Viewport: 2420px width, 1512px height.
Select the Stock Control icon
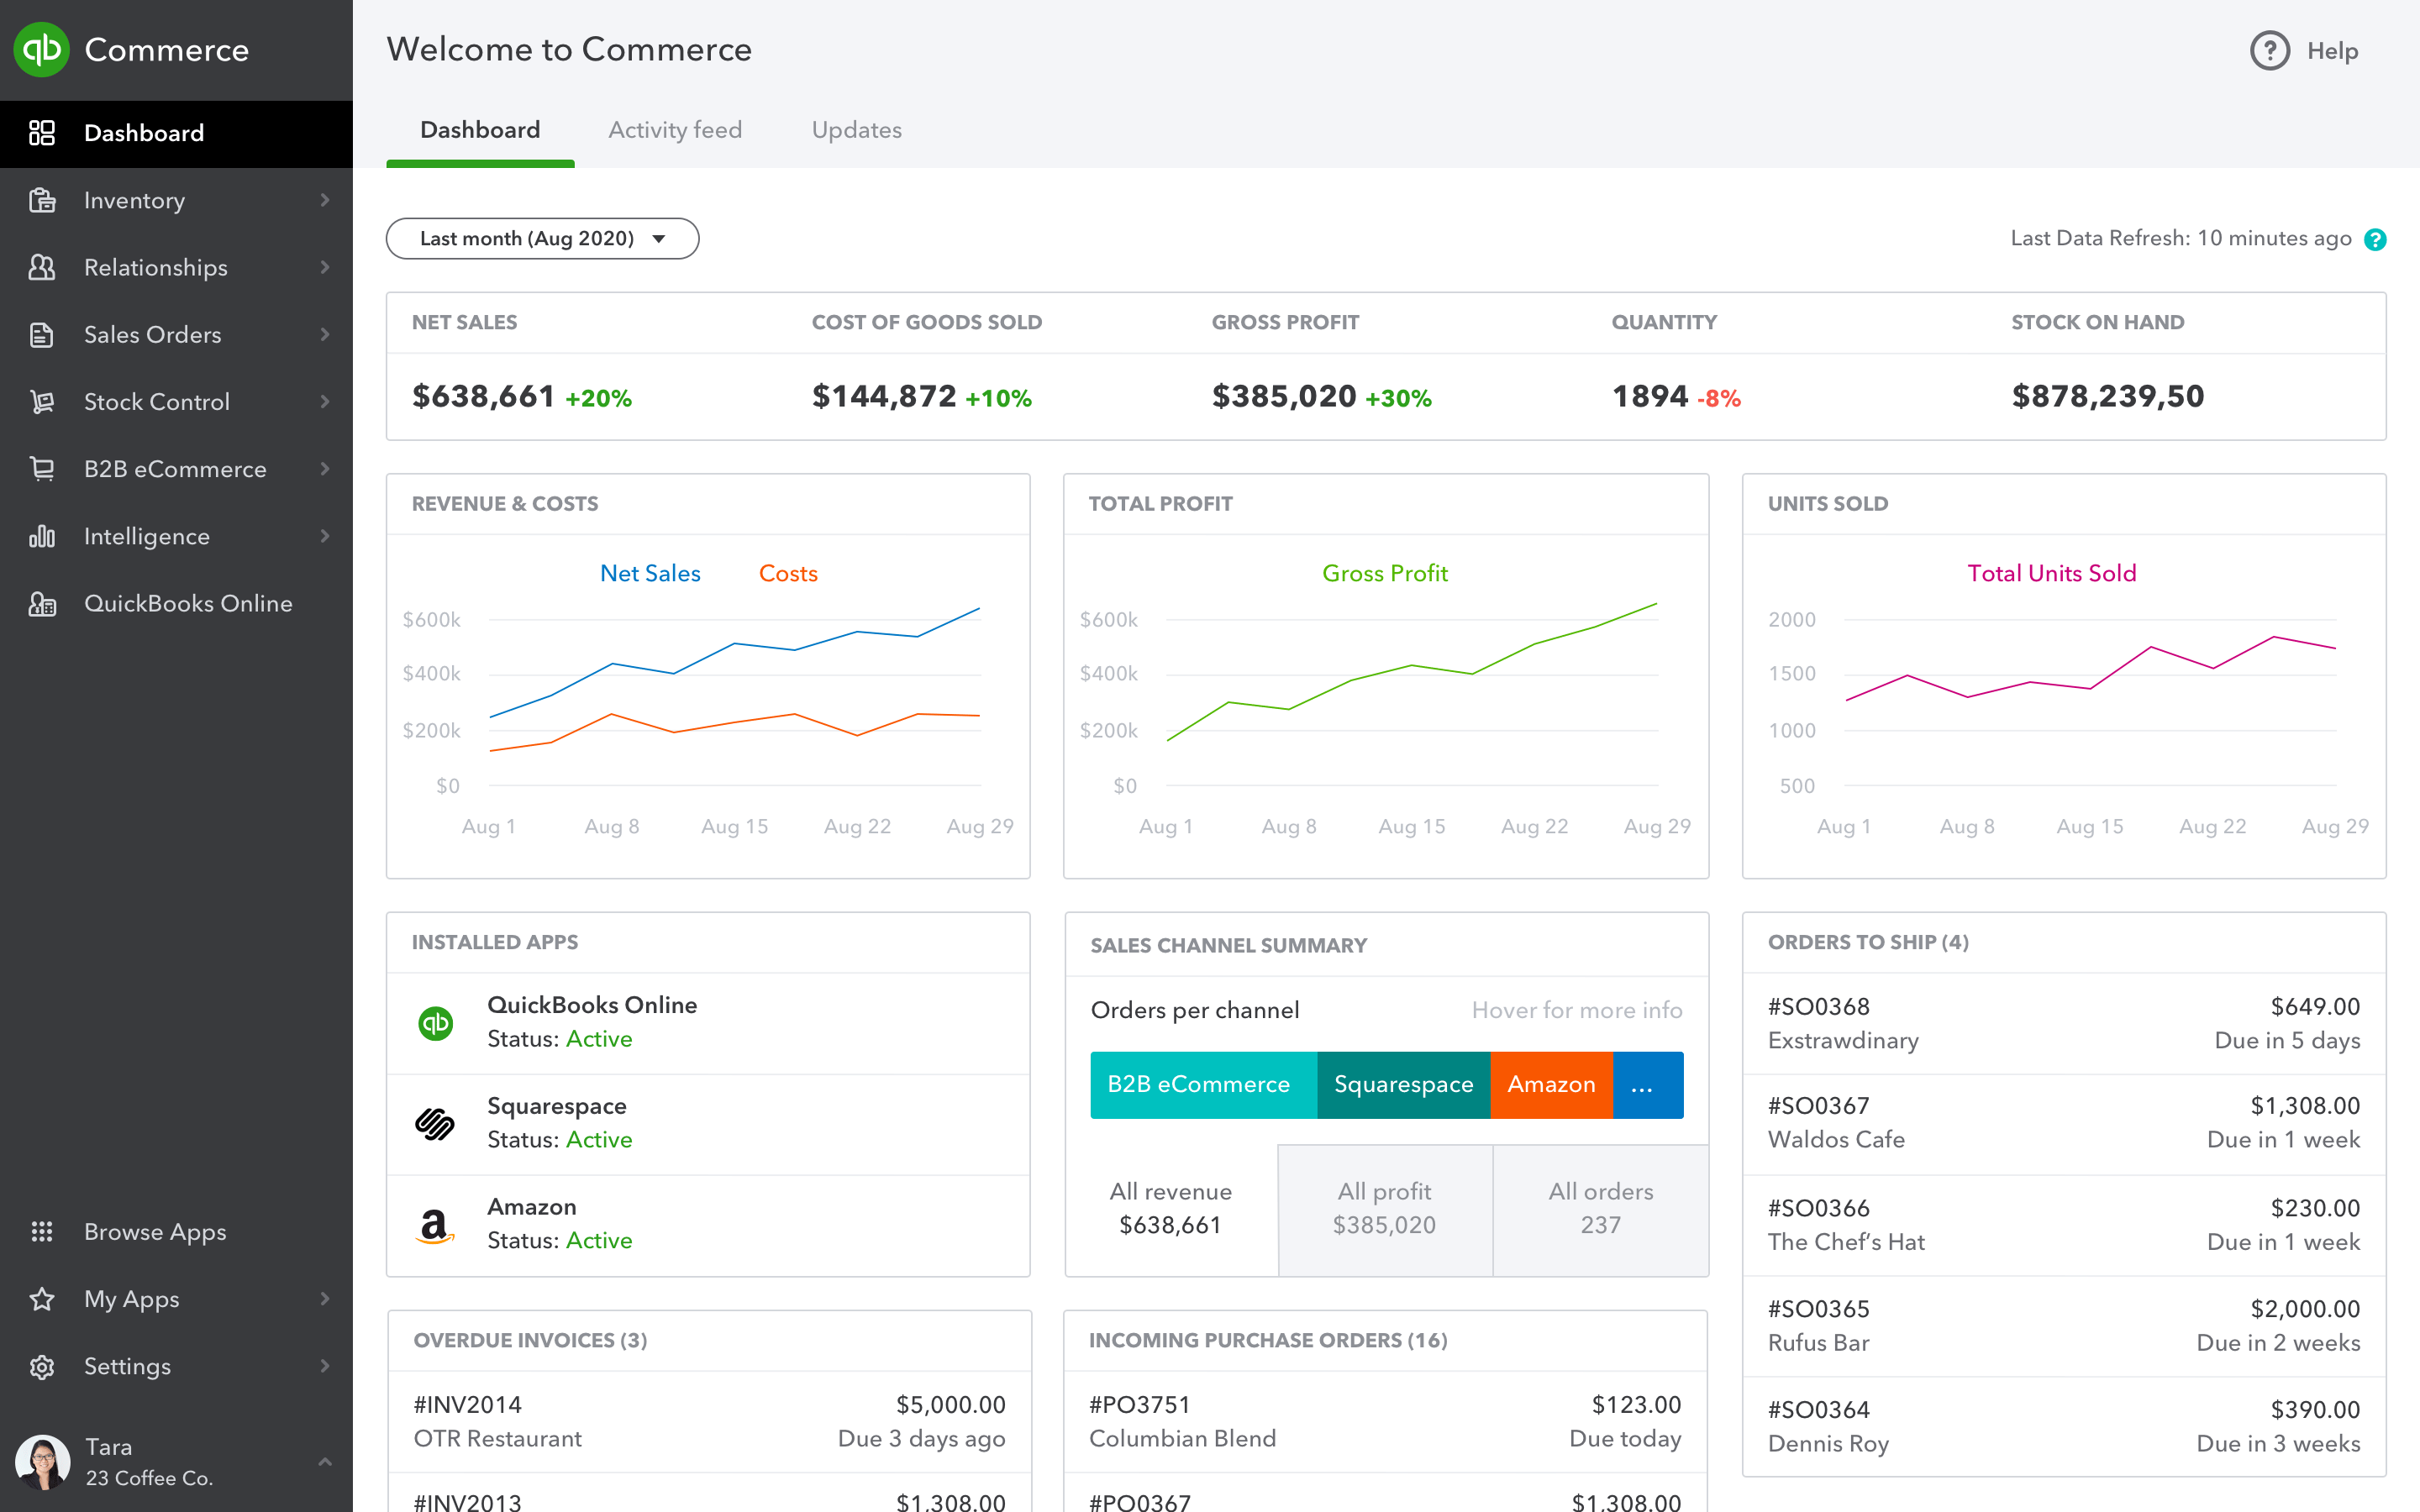pyautogui.click(x=43, y=401)
